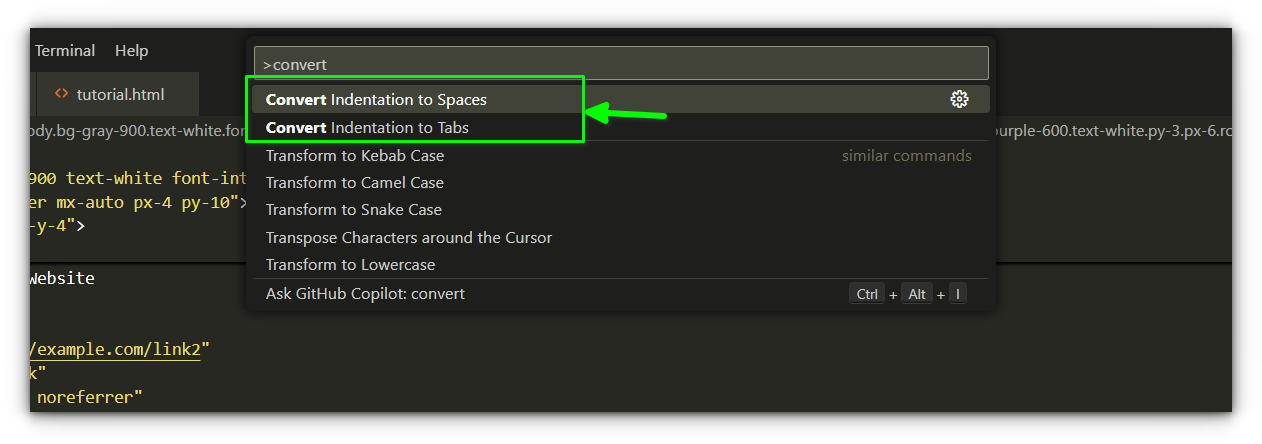Place cursor on the noreferrer code line
Screen dimensions: 1262x444
[88, 397]
